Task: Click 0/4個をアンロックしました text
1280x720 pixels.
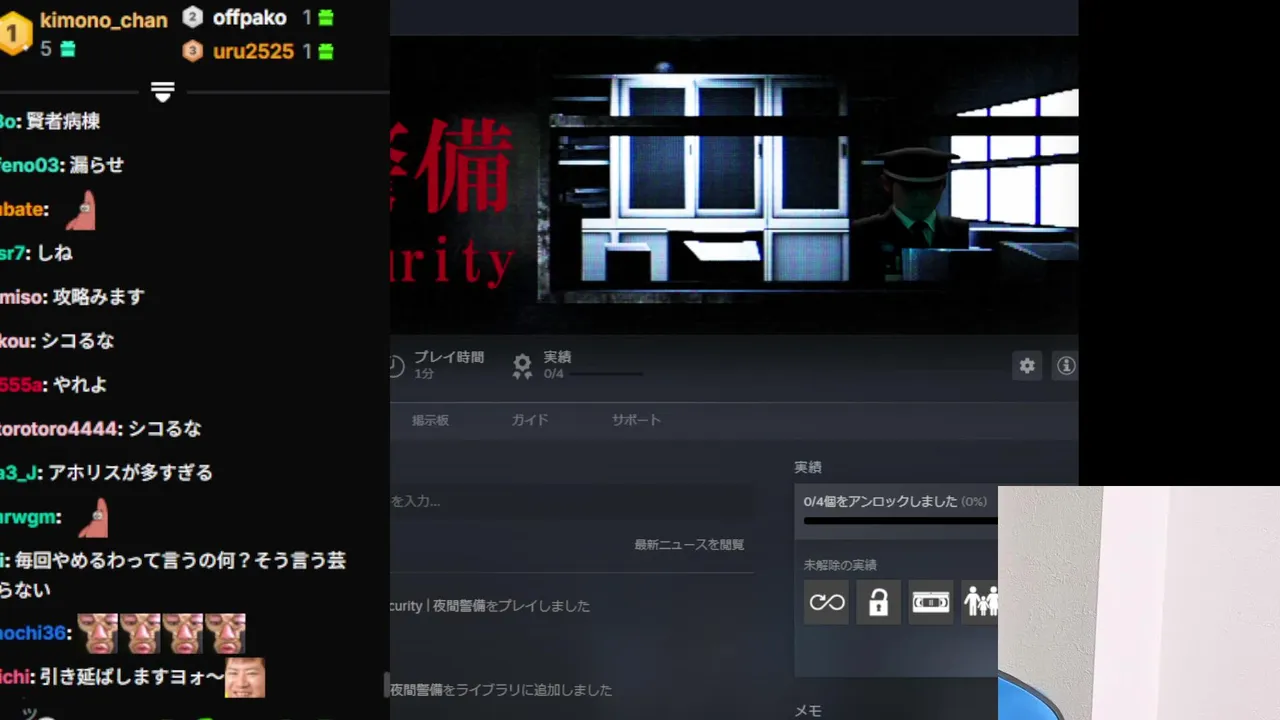Action: 880,501
